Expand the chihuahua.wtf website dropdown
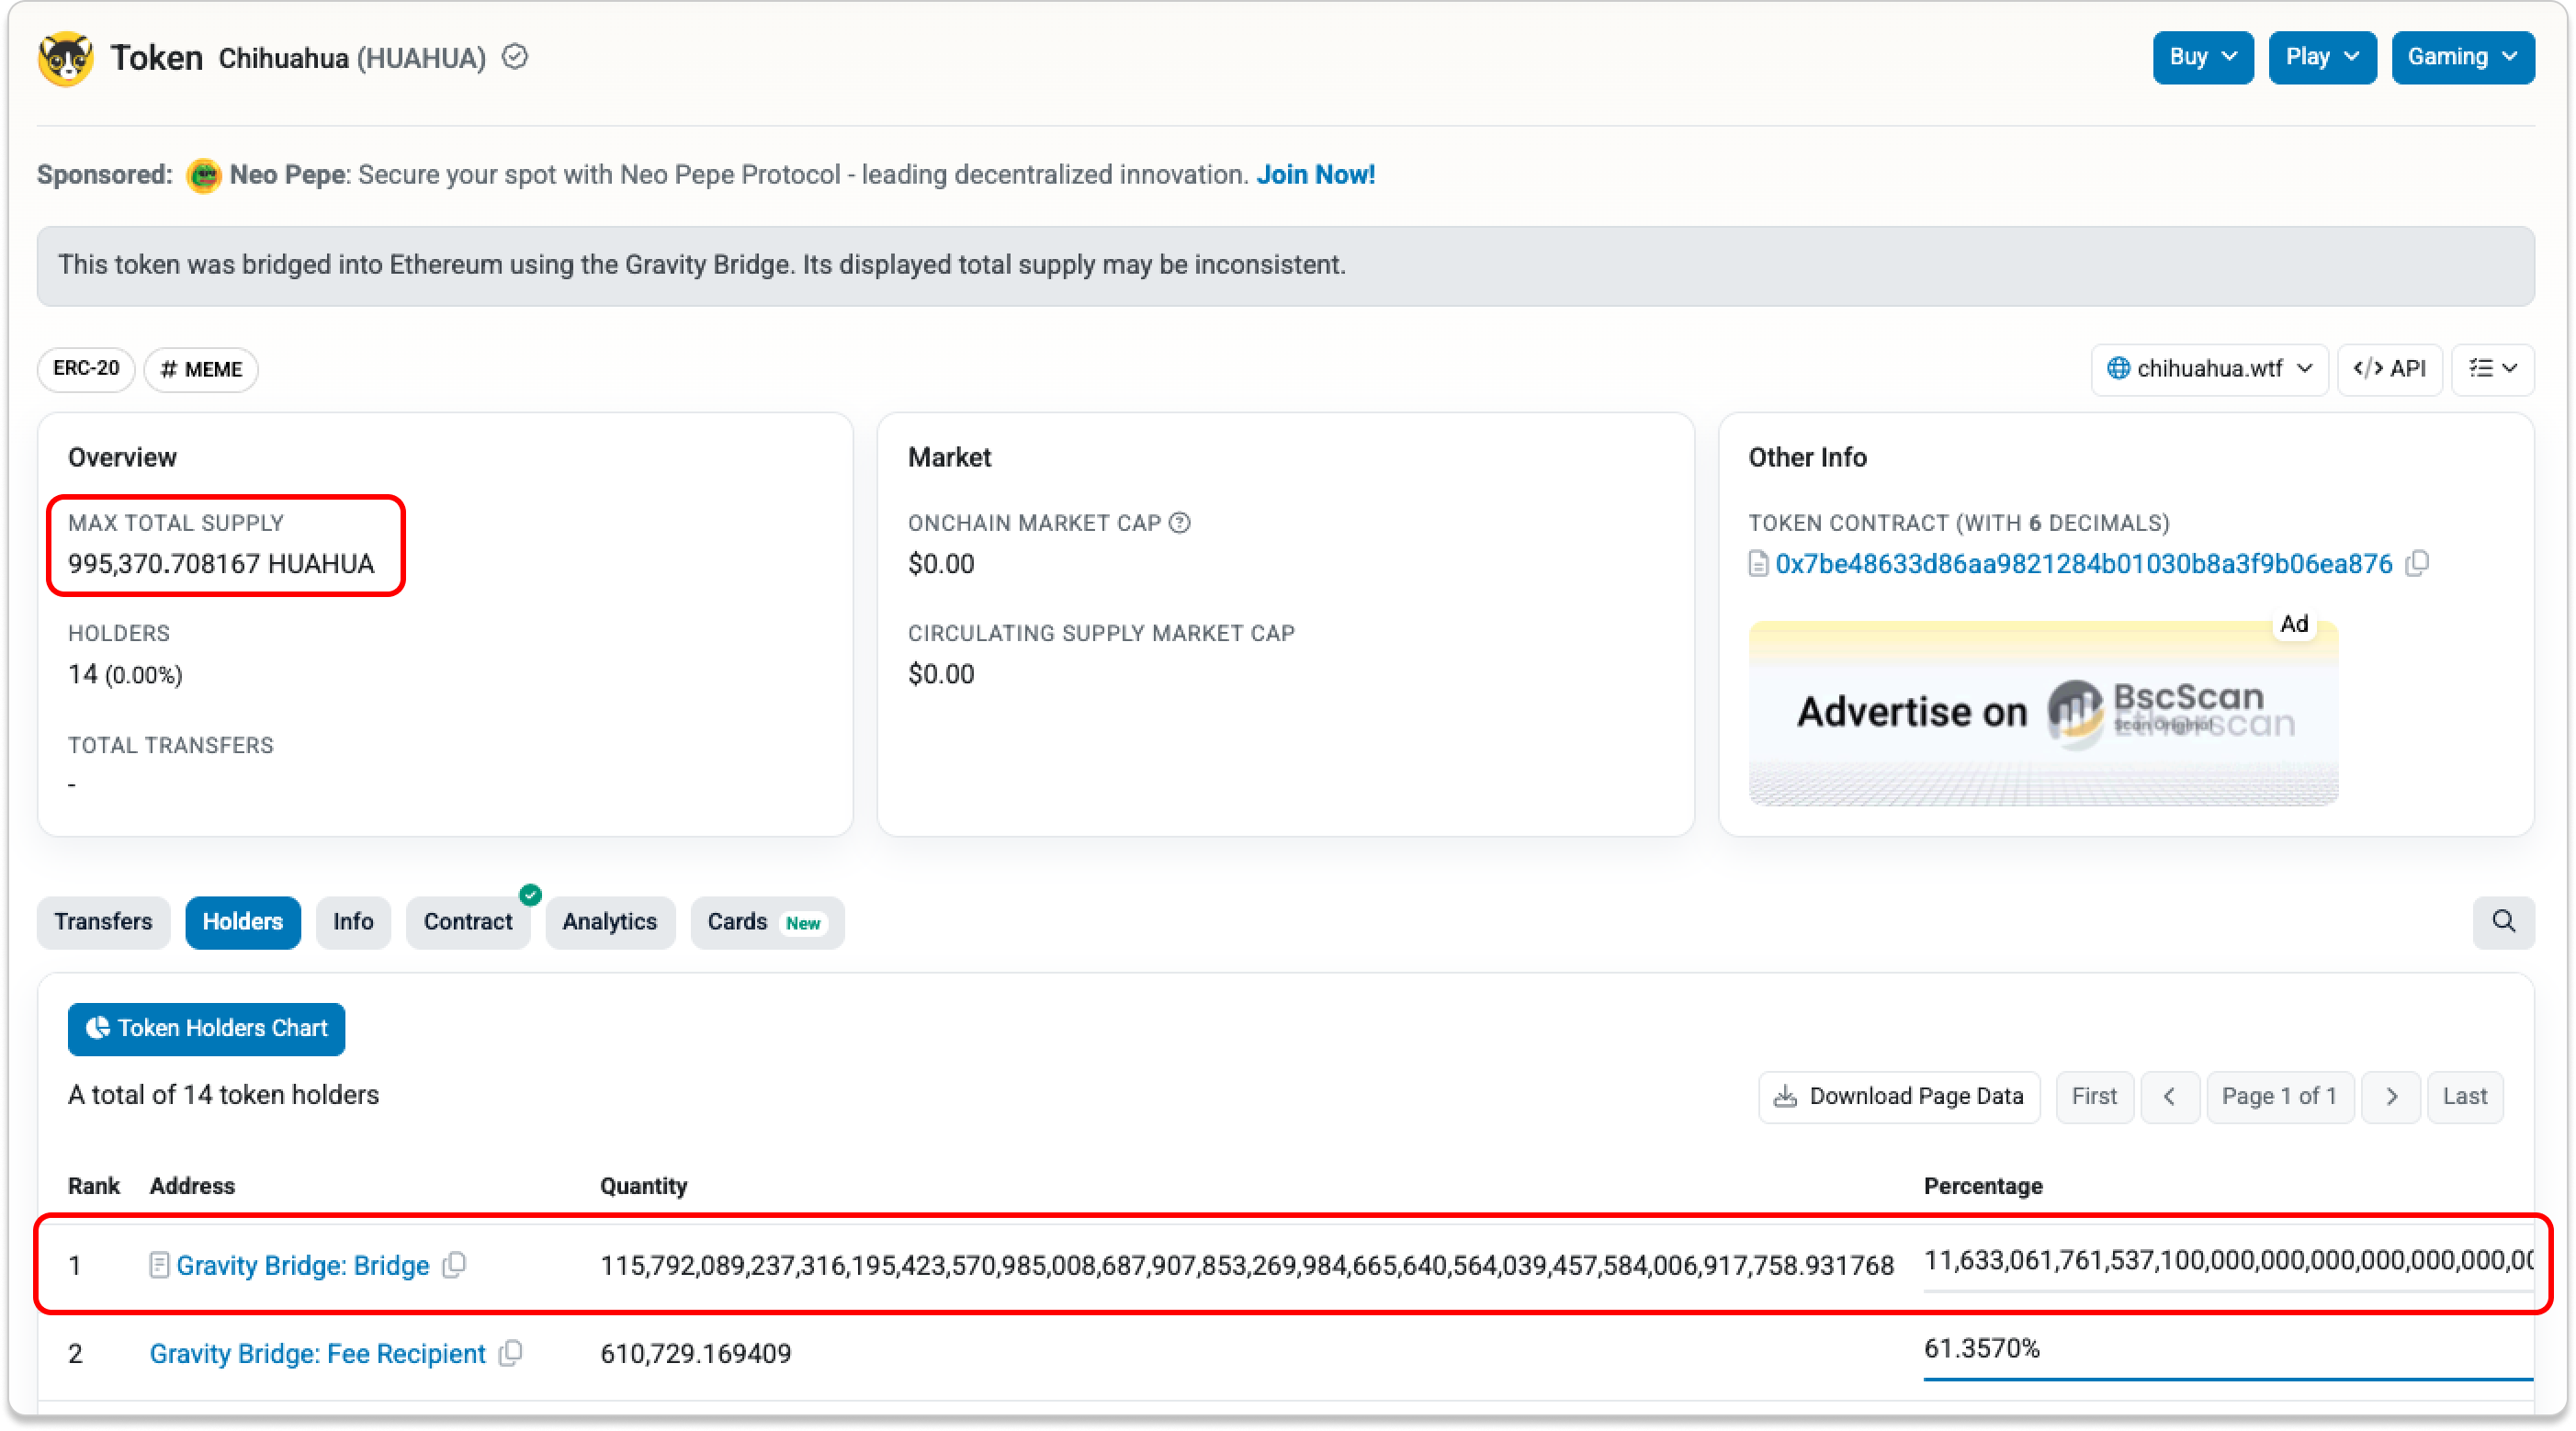Viewport: 2576px width, 1431px height. 2209,369
